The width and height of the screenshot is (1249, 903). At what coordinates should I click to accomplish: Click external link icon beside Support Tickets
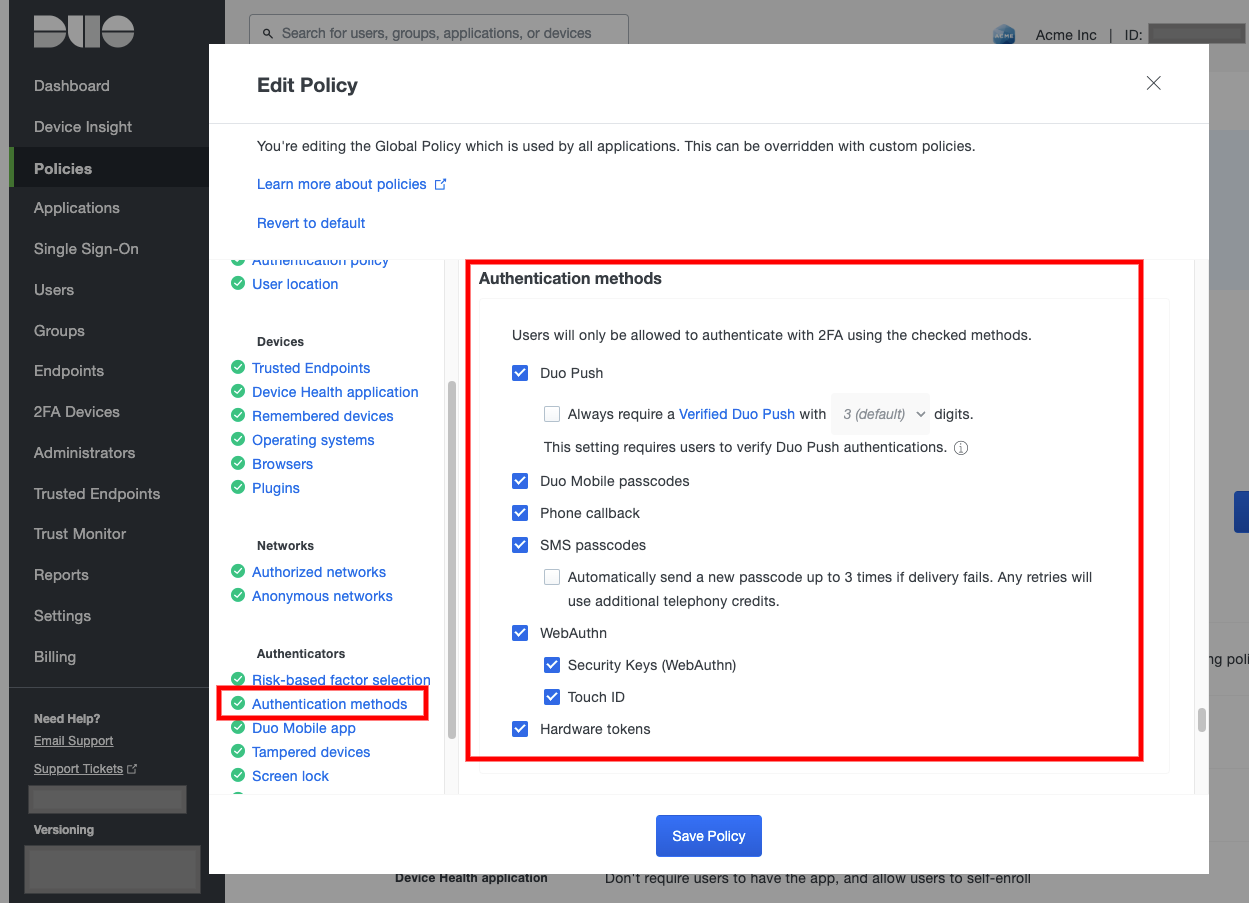point(132,769)
